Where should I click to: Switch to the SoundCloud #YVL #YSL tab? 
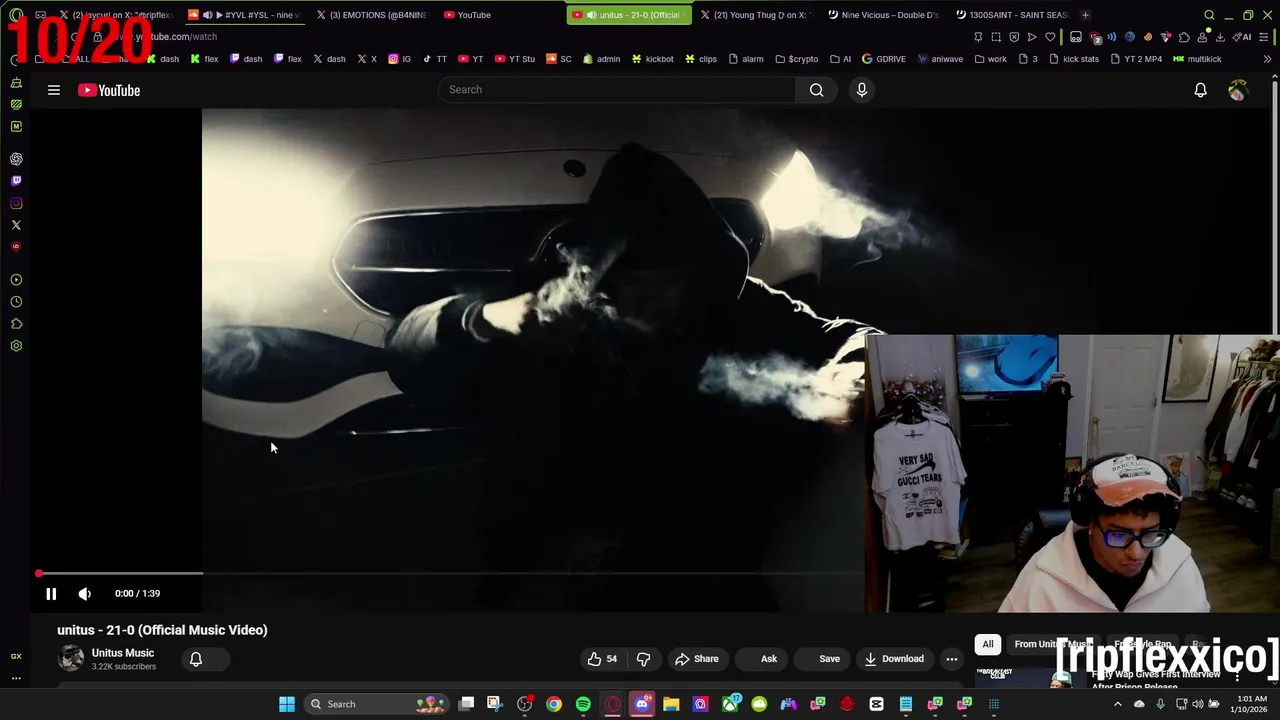245,15
